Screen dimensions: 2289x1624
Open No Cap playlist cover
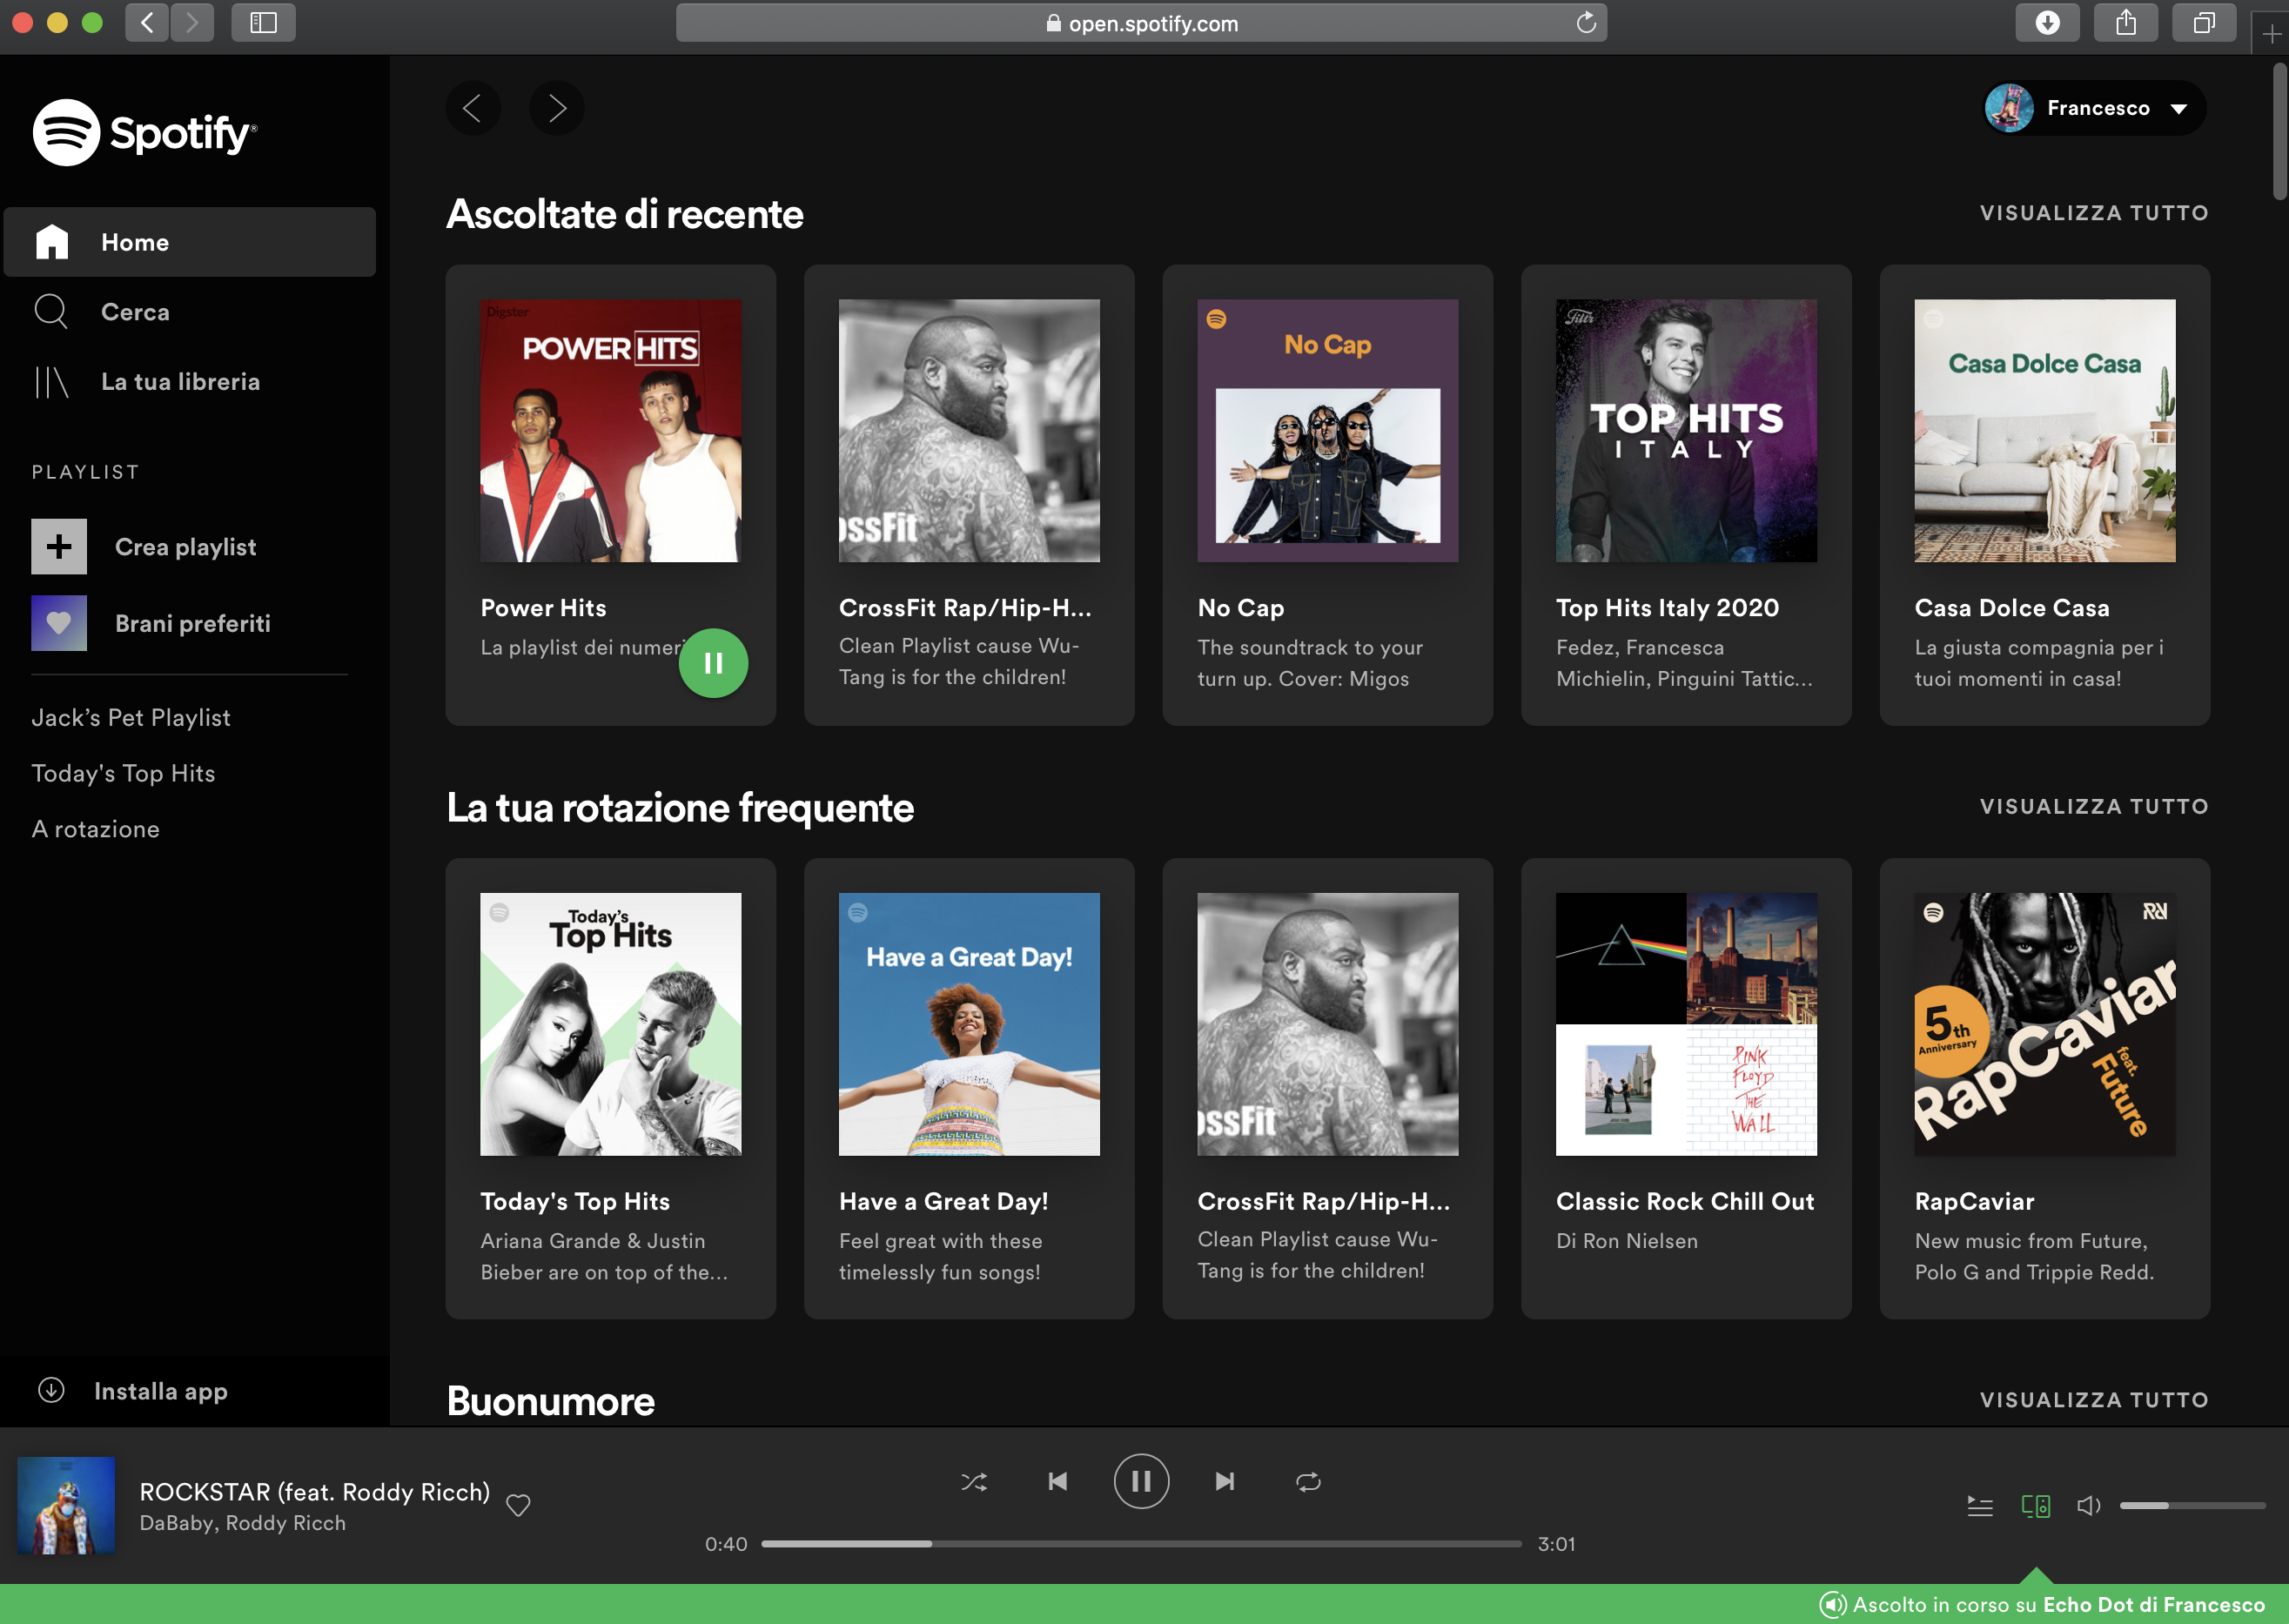point(1328,431)
